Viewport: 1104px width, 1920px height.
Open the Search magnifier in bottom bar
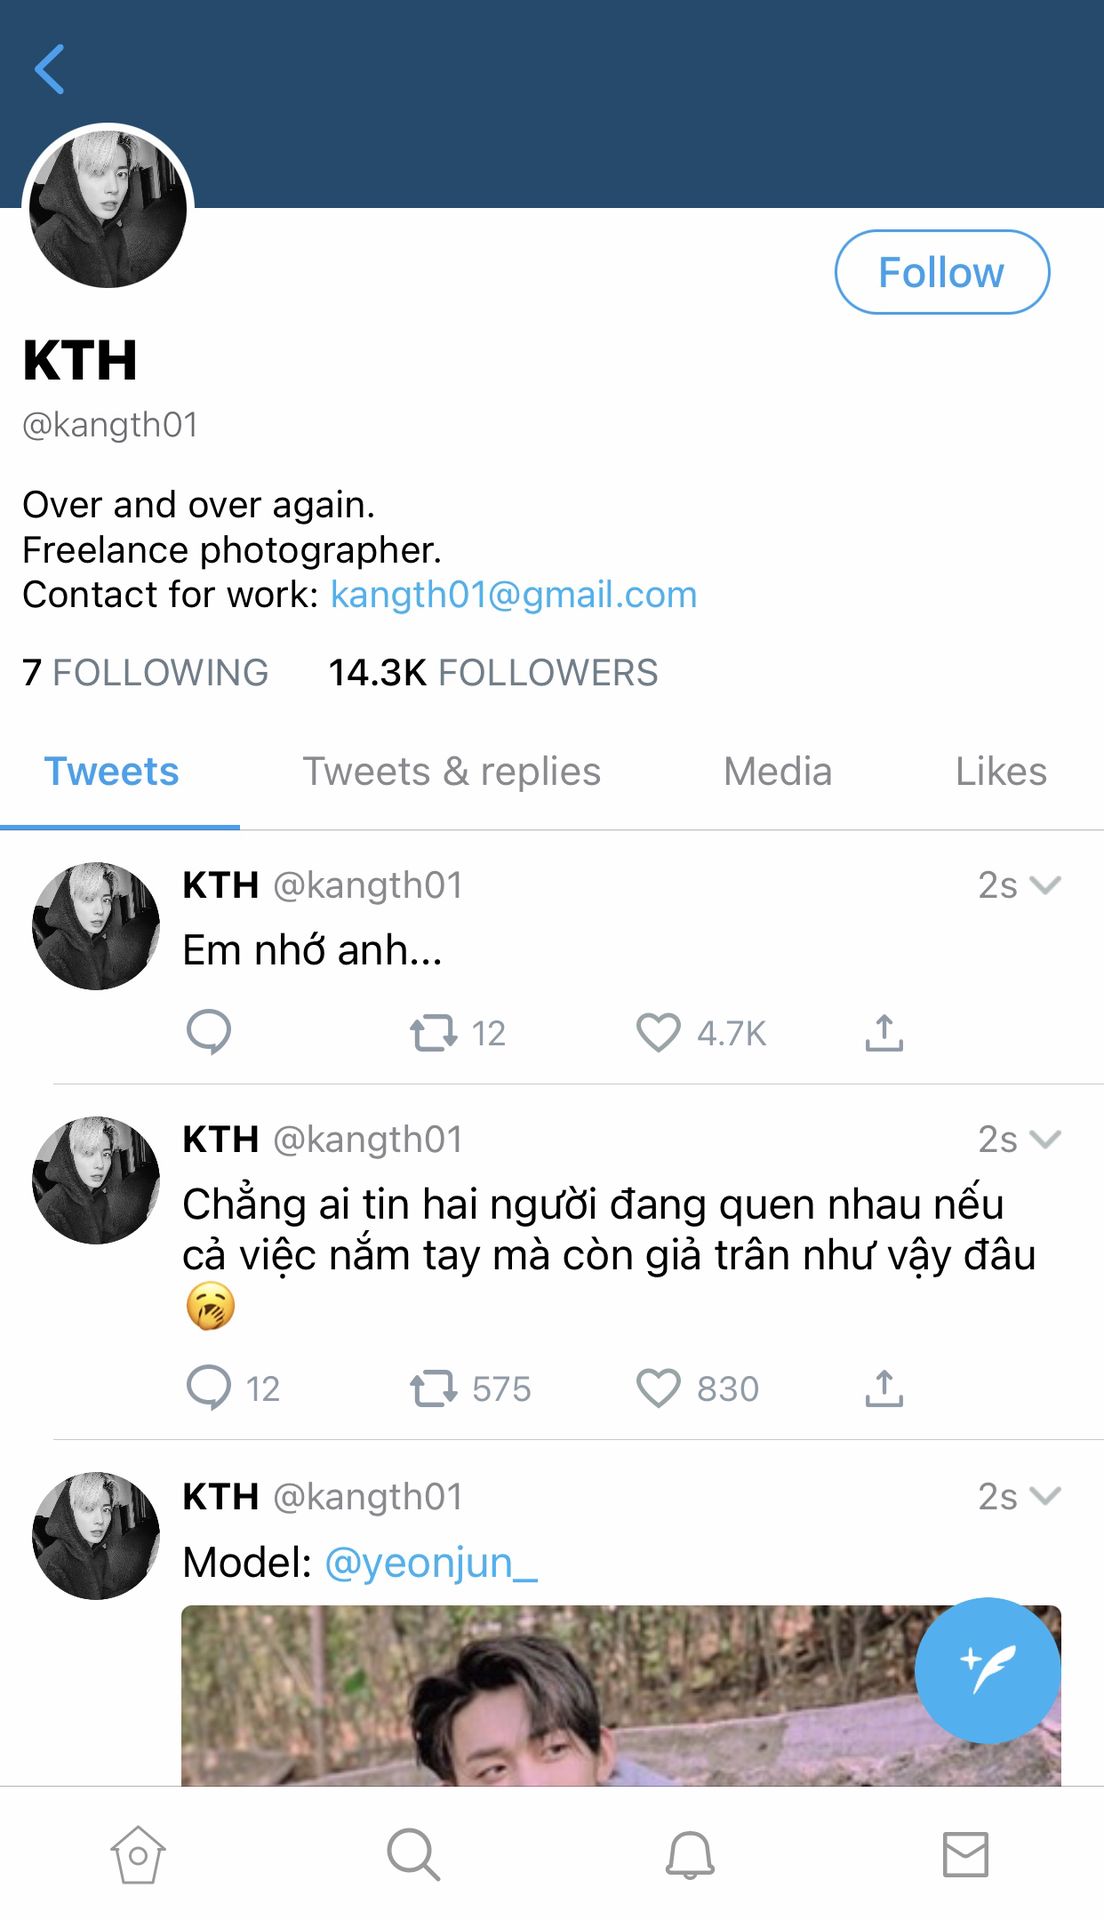(413, 1855)
